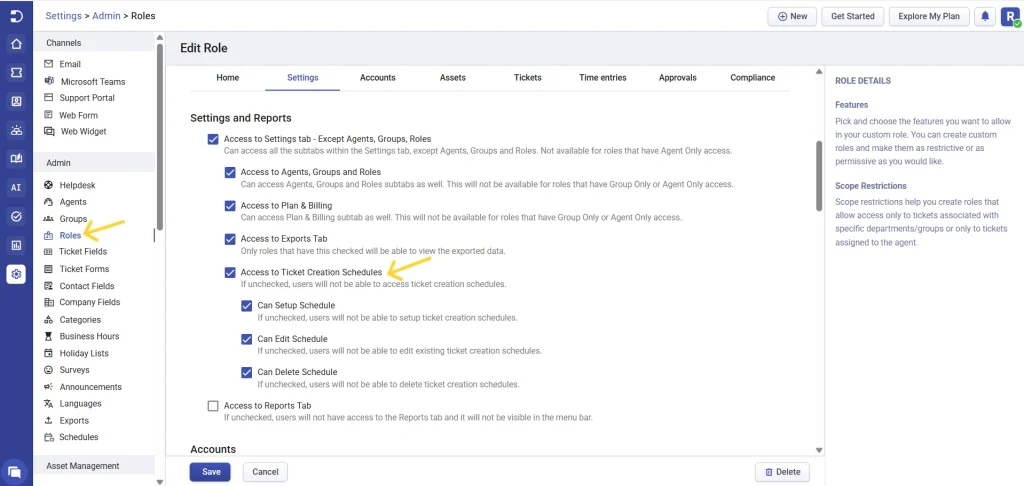
Task: Open the Home icon in left rail
Action: click(16, 44)
